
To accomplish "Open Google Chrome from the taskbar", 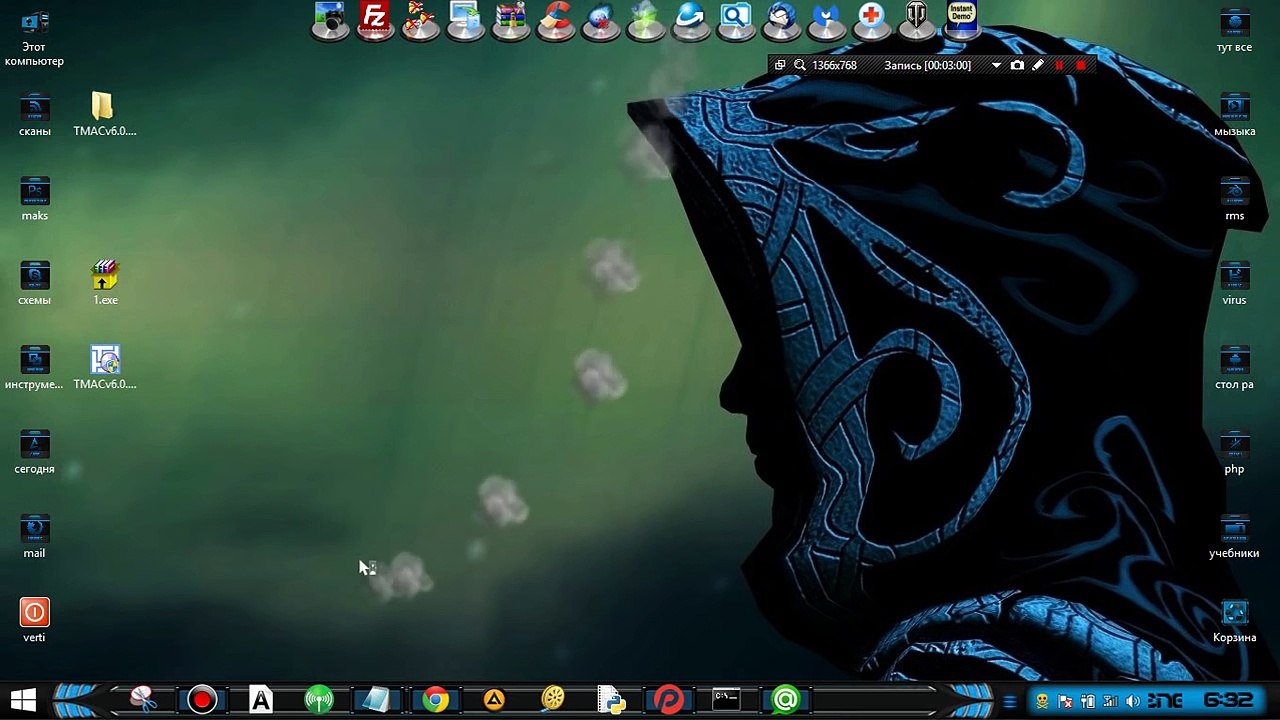I will click(435, 699).
